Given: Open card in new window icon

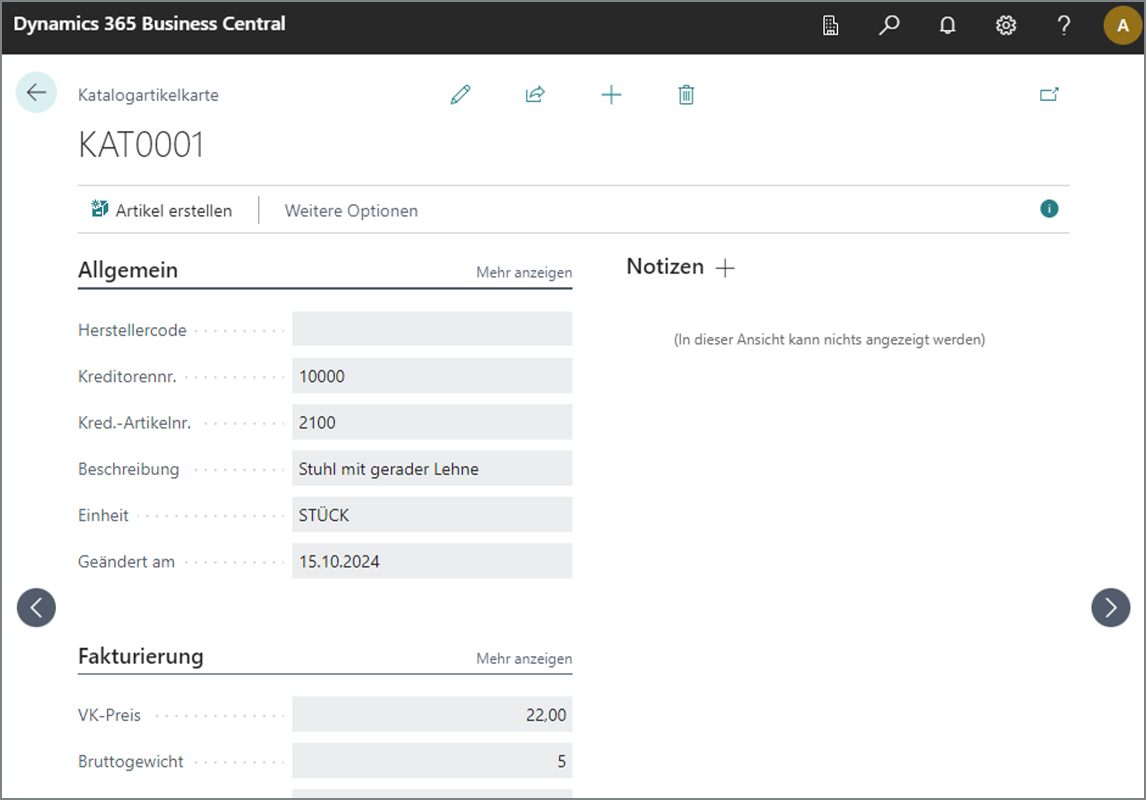Looking at the screenshot, I should click(x=1049, y=95).
